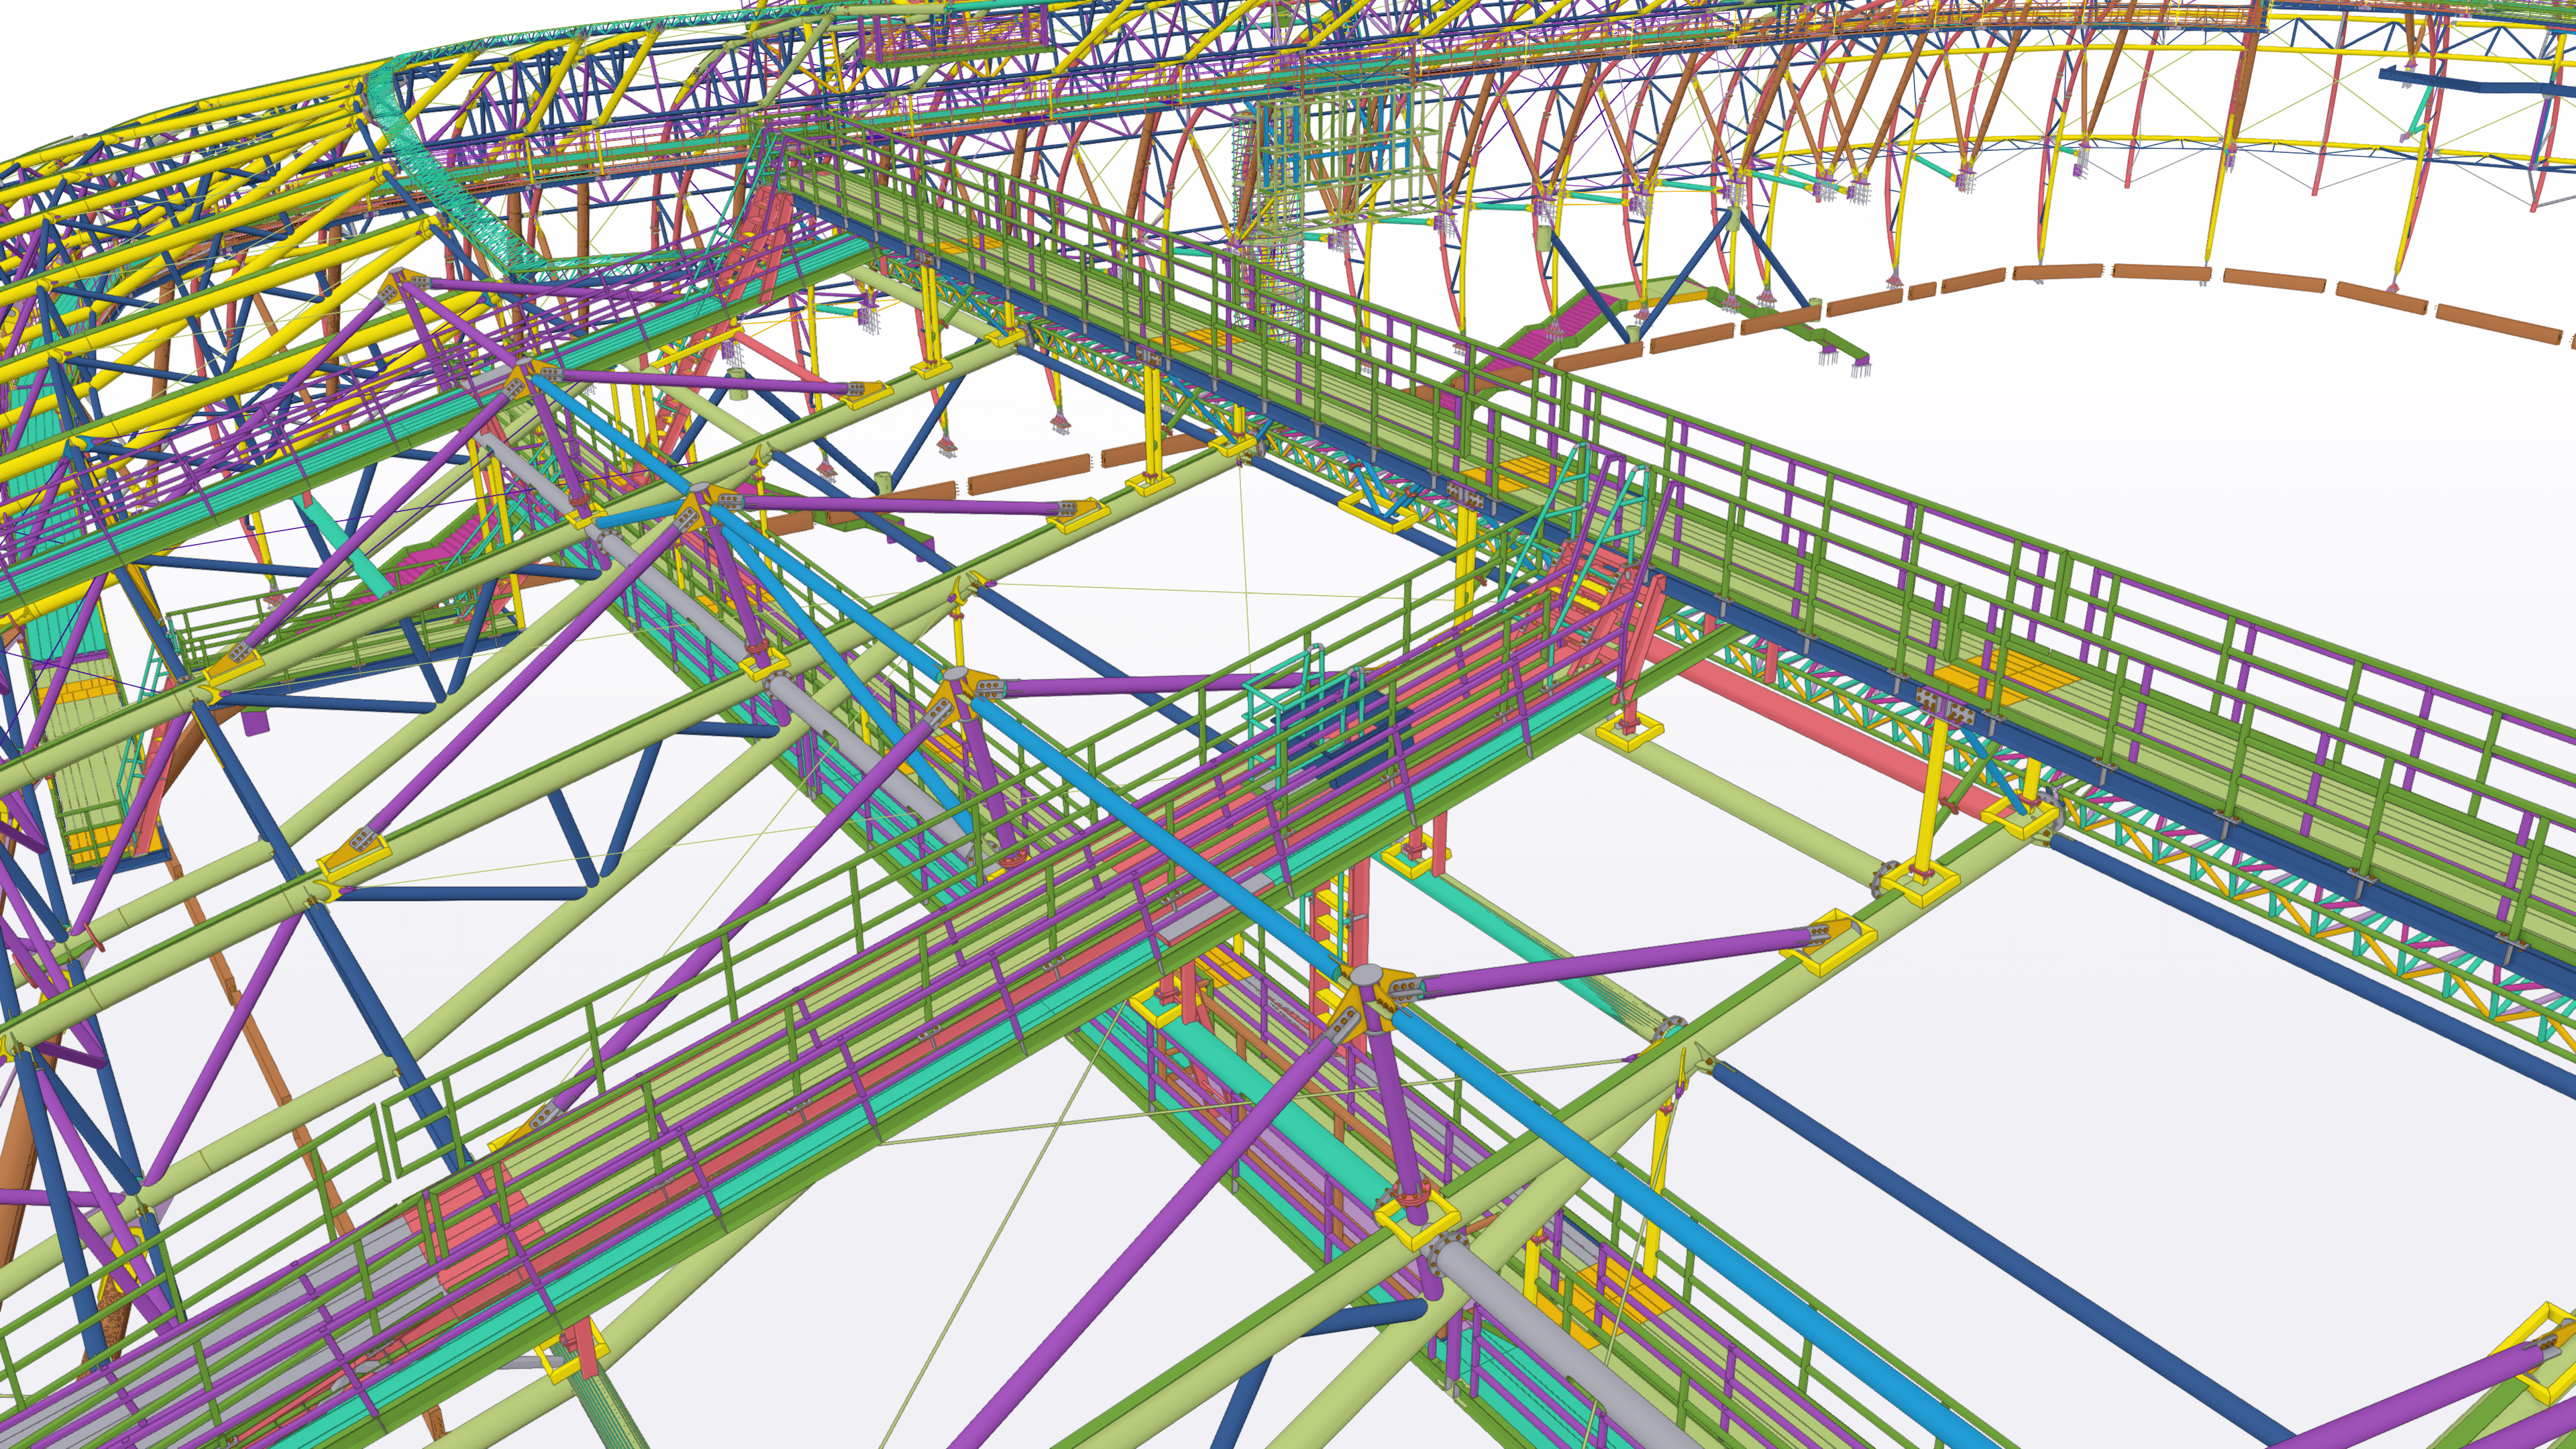Click the gray circular cap where the purple strut meets the yellow bracket

[x=1366, y=976]
